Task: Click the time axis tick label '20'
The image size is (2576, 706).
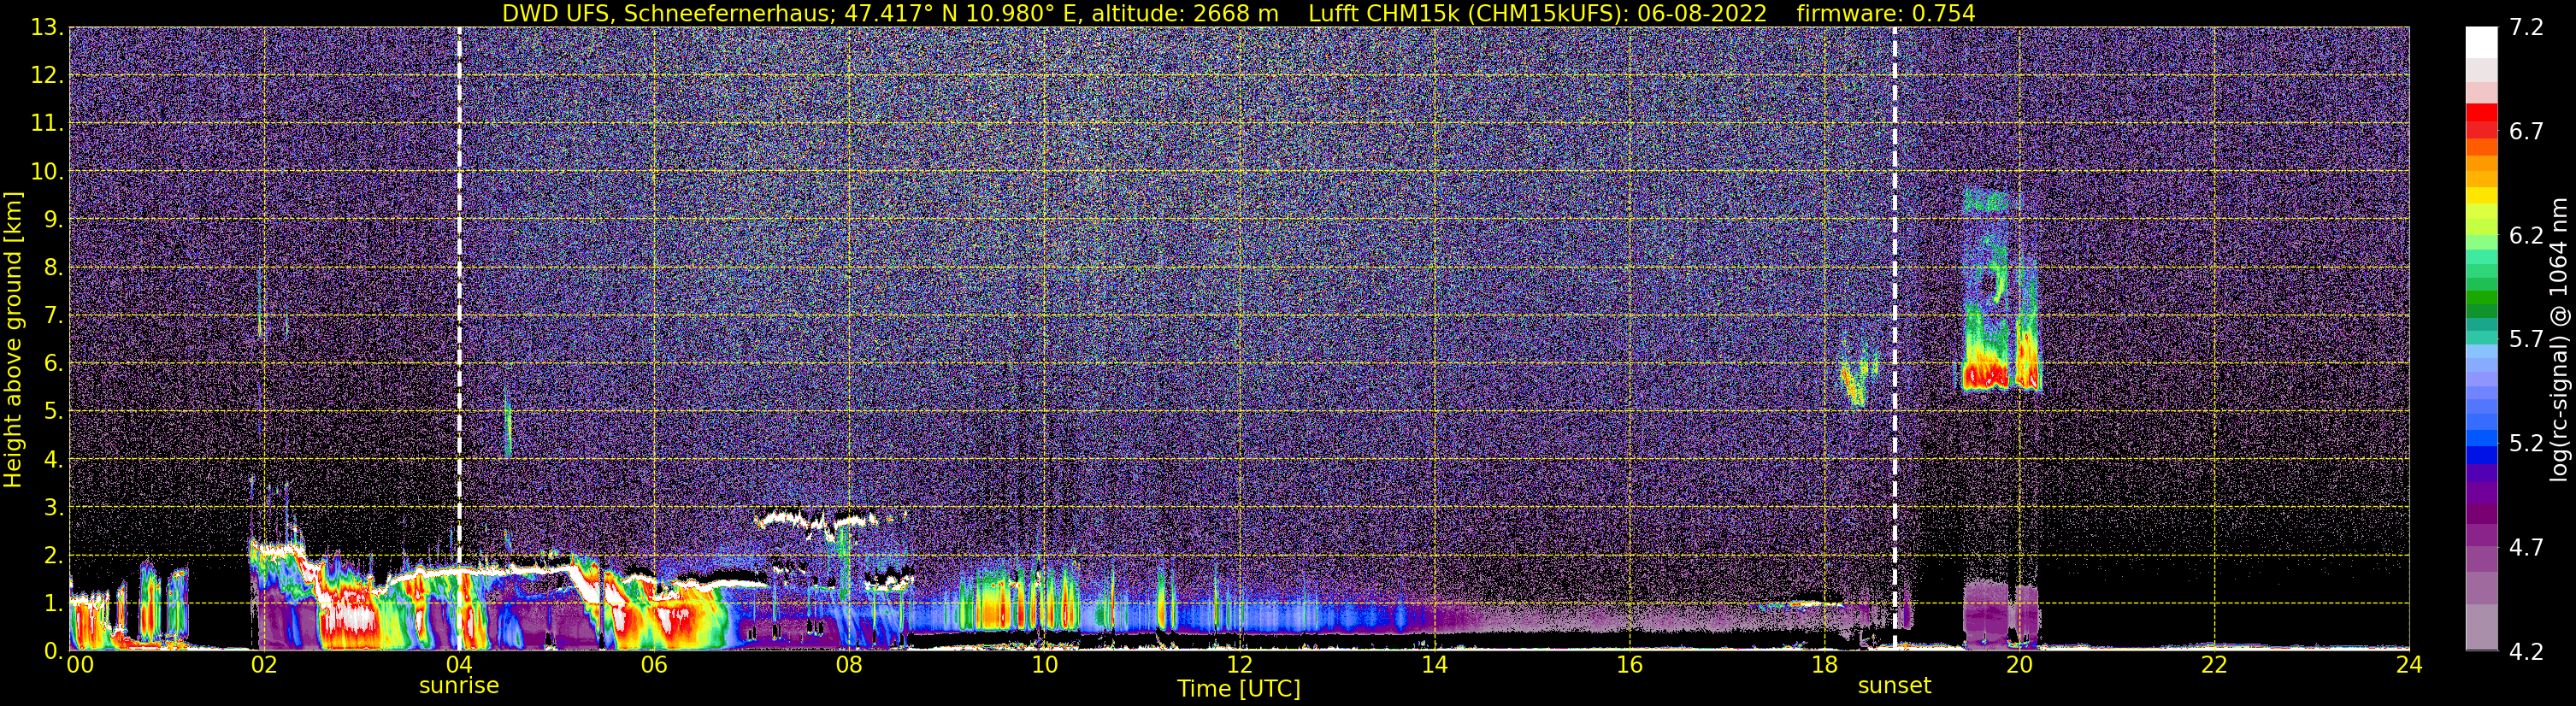Action: pos(2019,665)
